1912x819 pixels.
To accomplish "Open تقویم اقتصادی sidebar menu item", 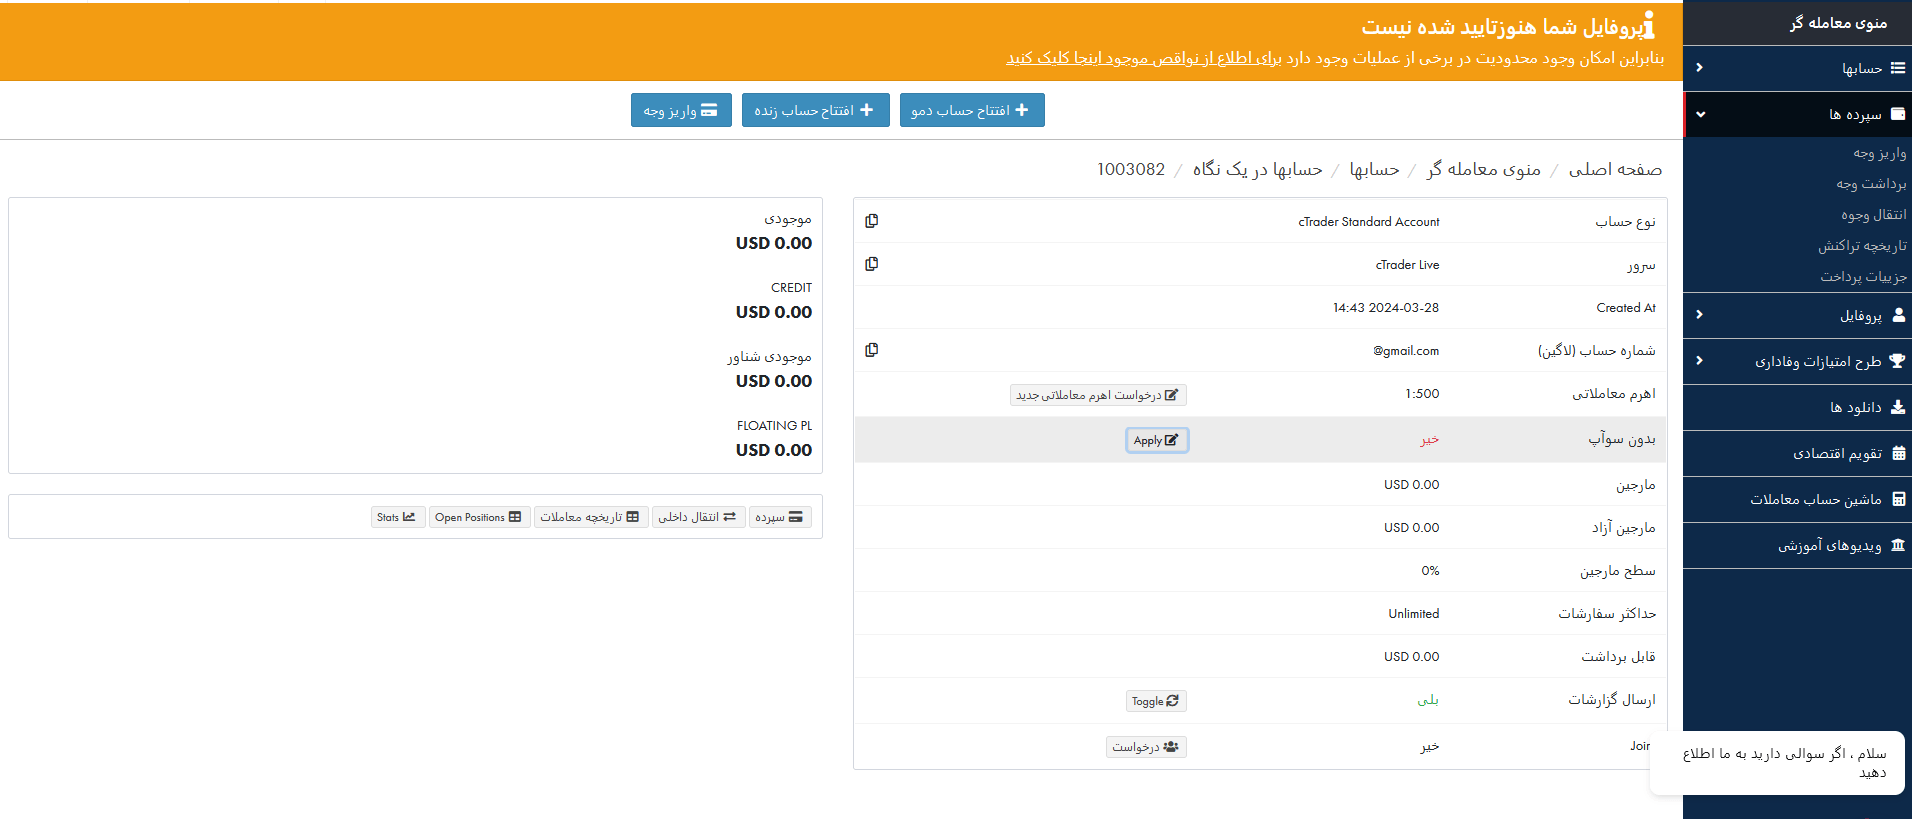I will (1797, 453).
